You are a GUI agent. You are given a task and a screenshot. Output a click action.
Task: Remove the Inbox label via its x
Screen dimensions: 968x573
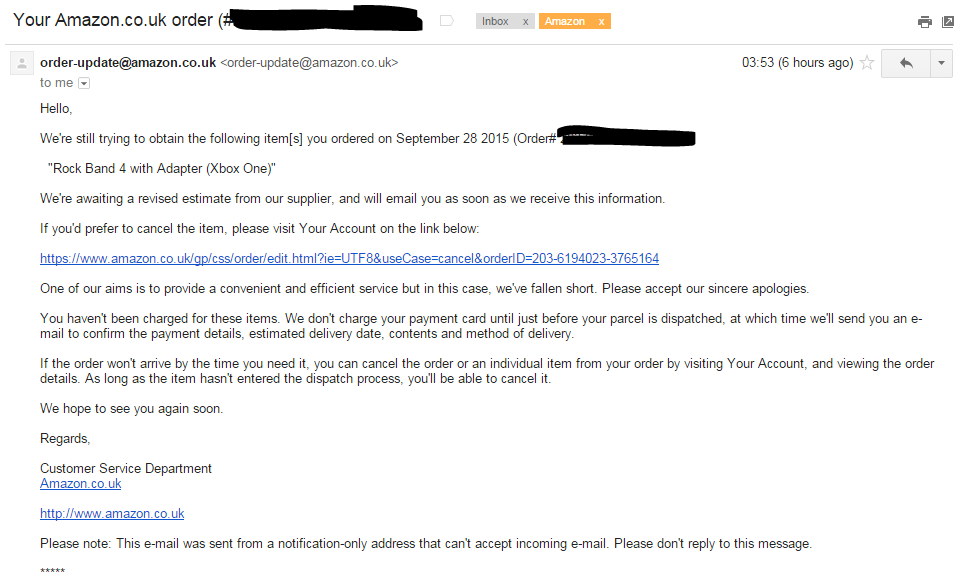(525, 22)
